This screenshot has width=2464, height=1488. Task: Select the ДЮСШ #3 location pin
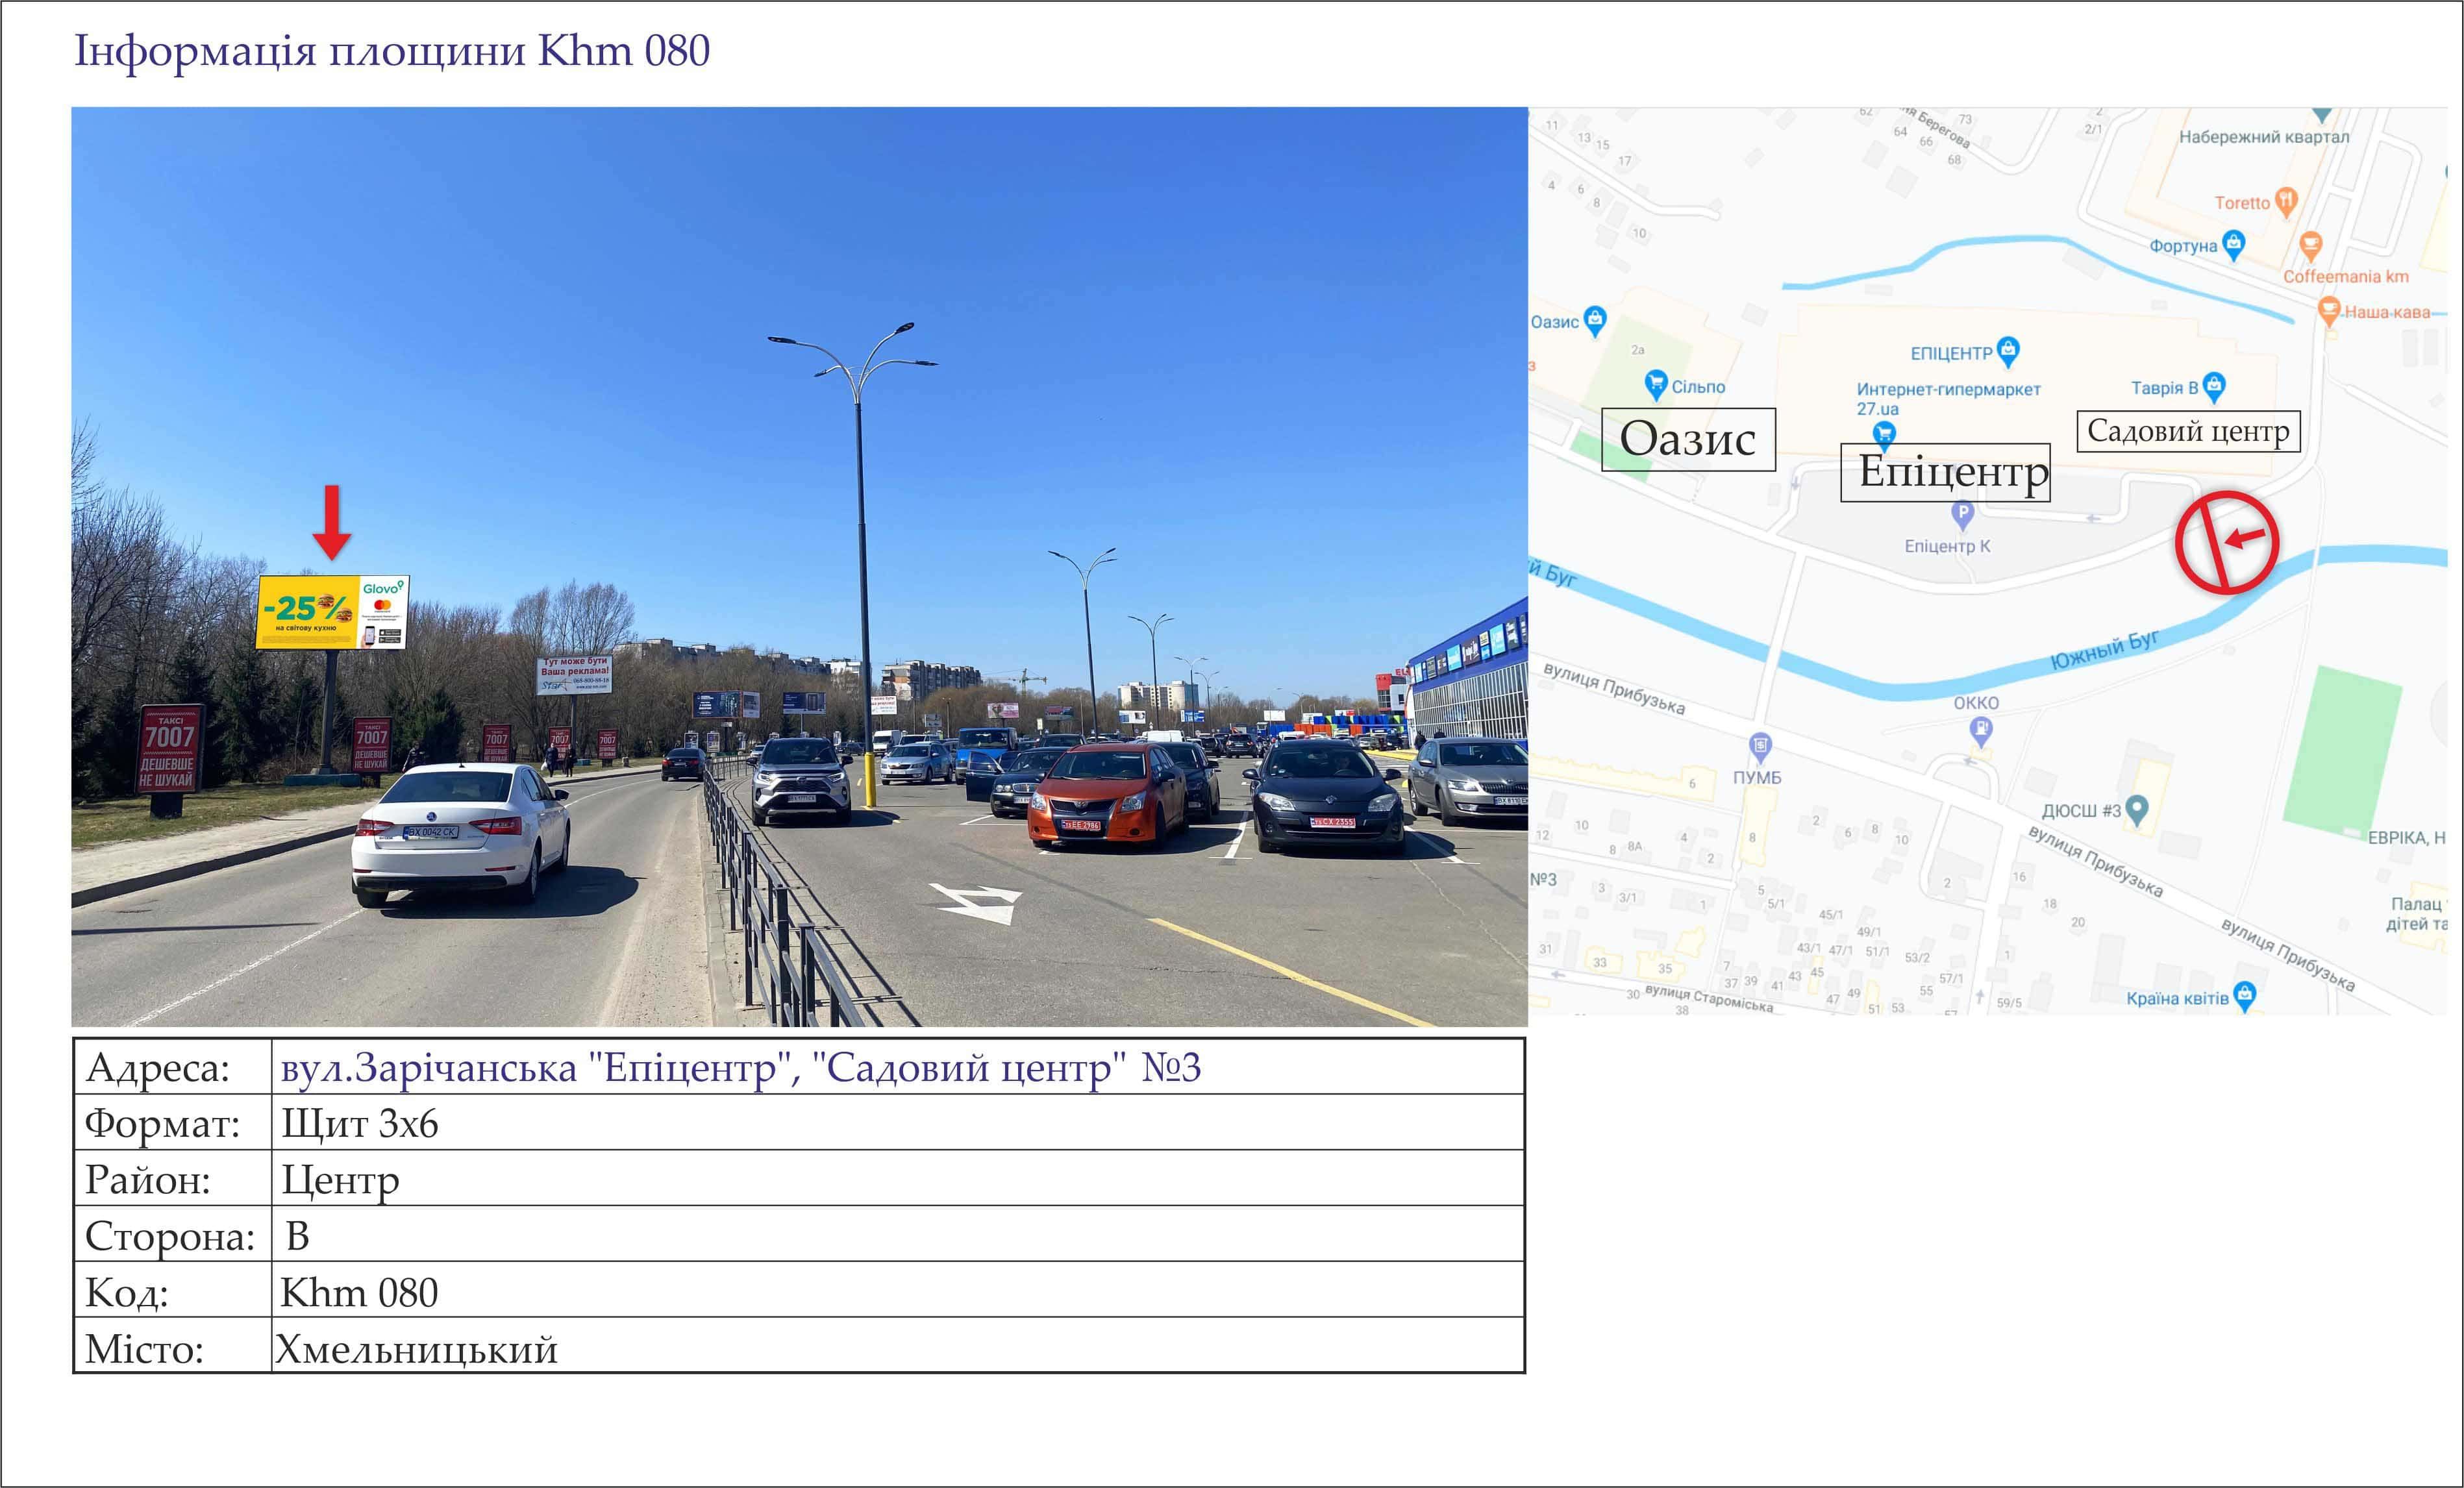coord(2137,809)
